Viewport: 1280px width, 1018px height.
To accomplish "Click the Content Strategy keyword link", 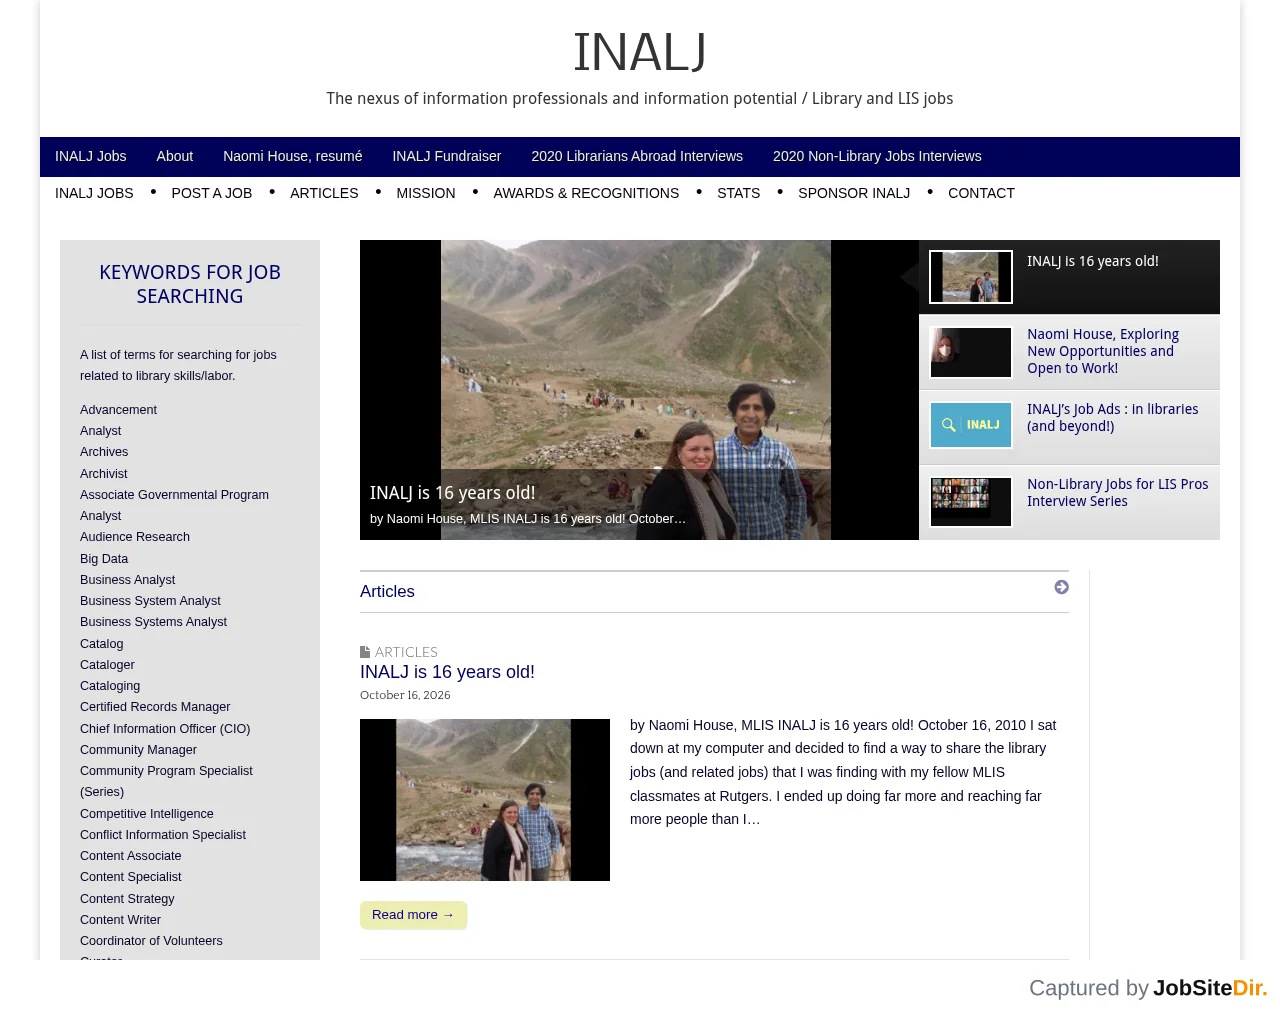I will tap(127, 899).
